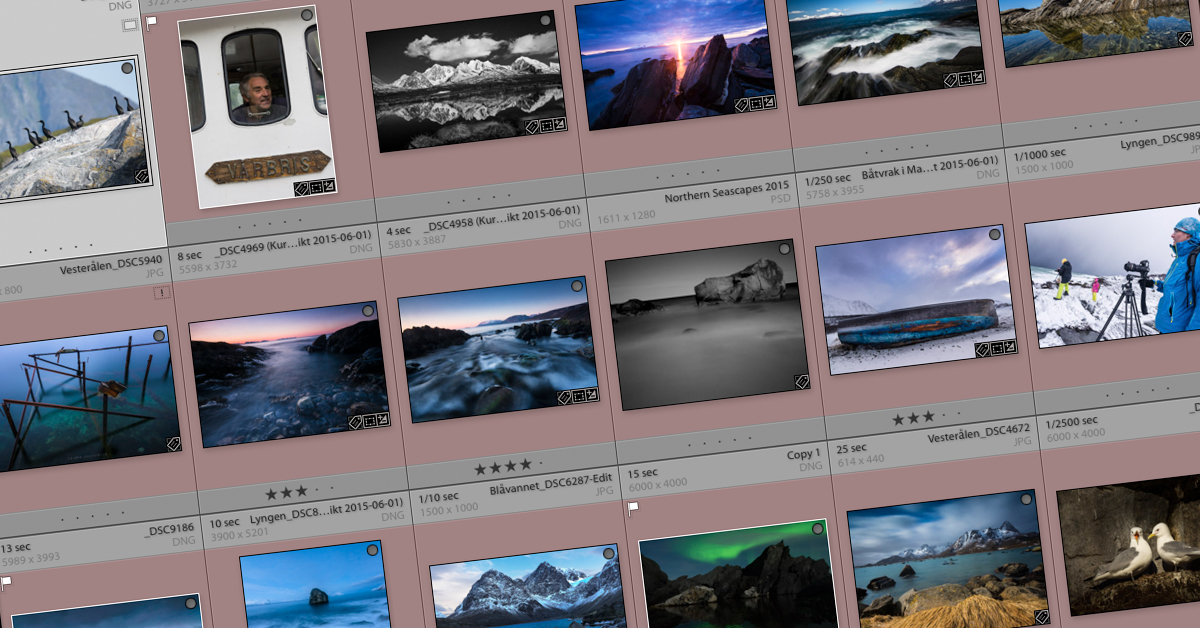The image size is (1200, 628).
Task: Click crop badge on Blåvannet_DSC6287-Edit thumbnail
Action: 577,395
